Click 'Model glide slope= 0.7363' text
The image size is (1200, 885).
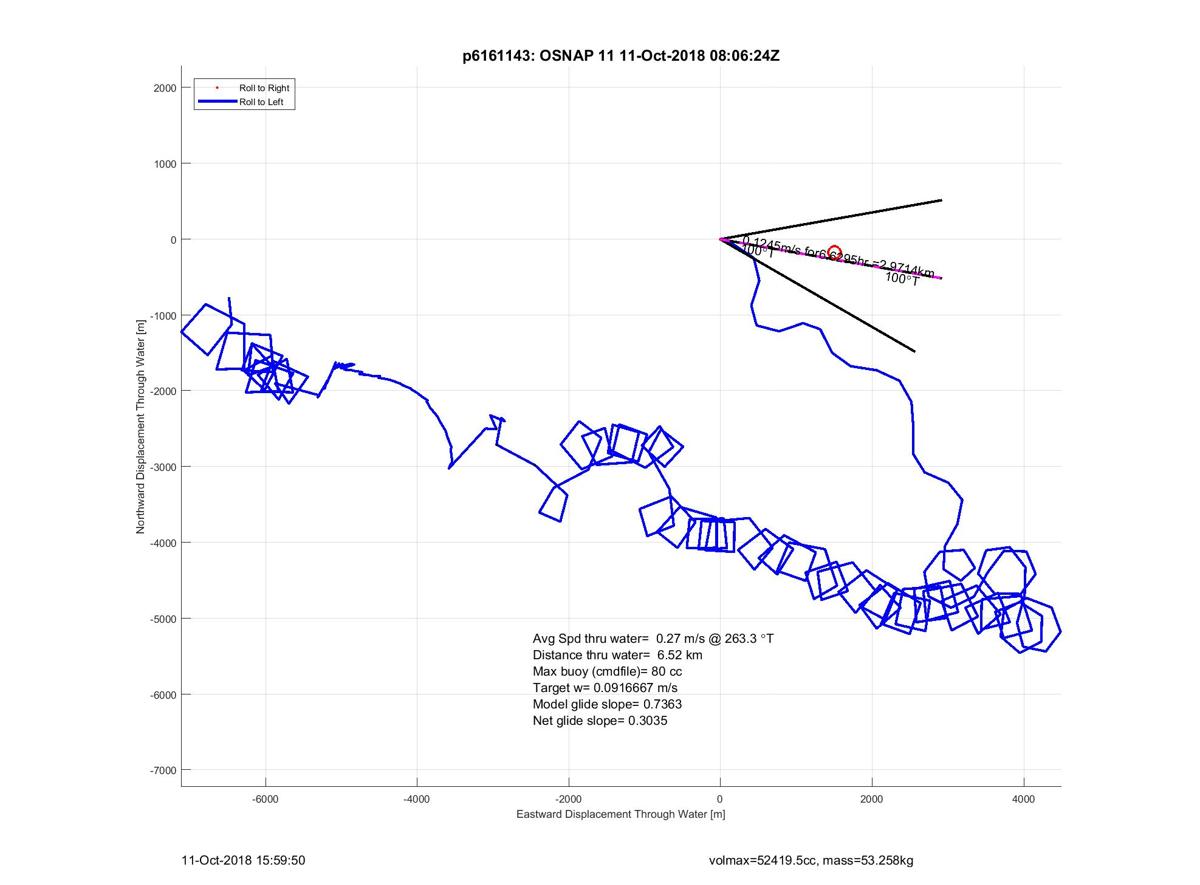[x=608, y=704]
